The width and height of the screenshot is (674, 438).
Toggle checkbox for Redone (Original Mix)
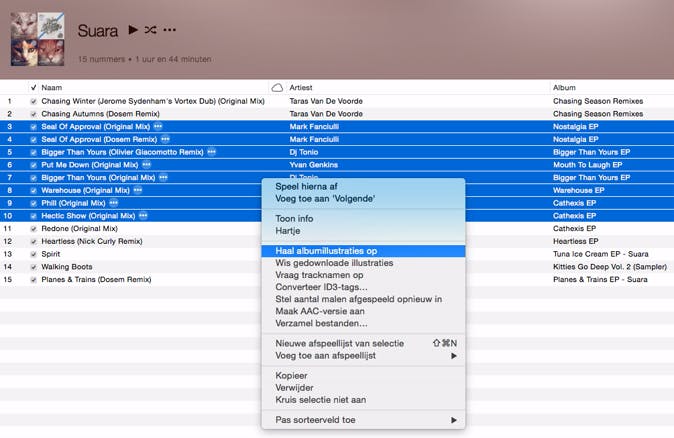coord(34,228)
